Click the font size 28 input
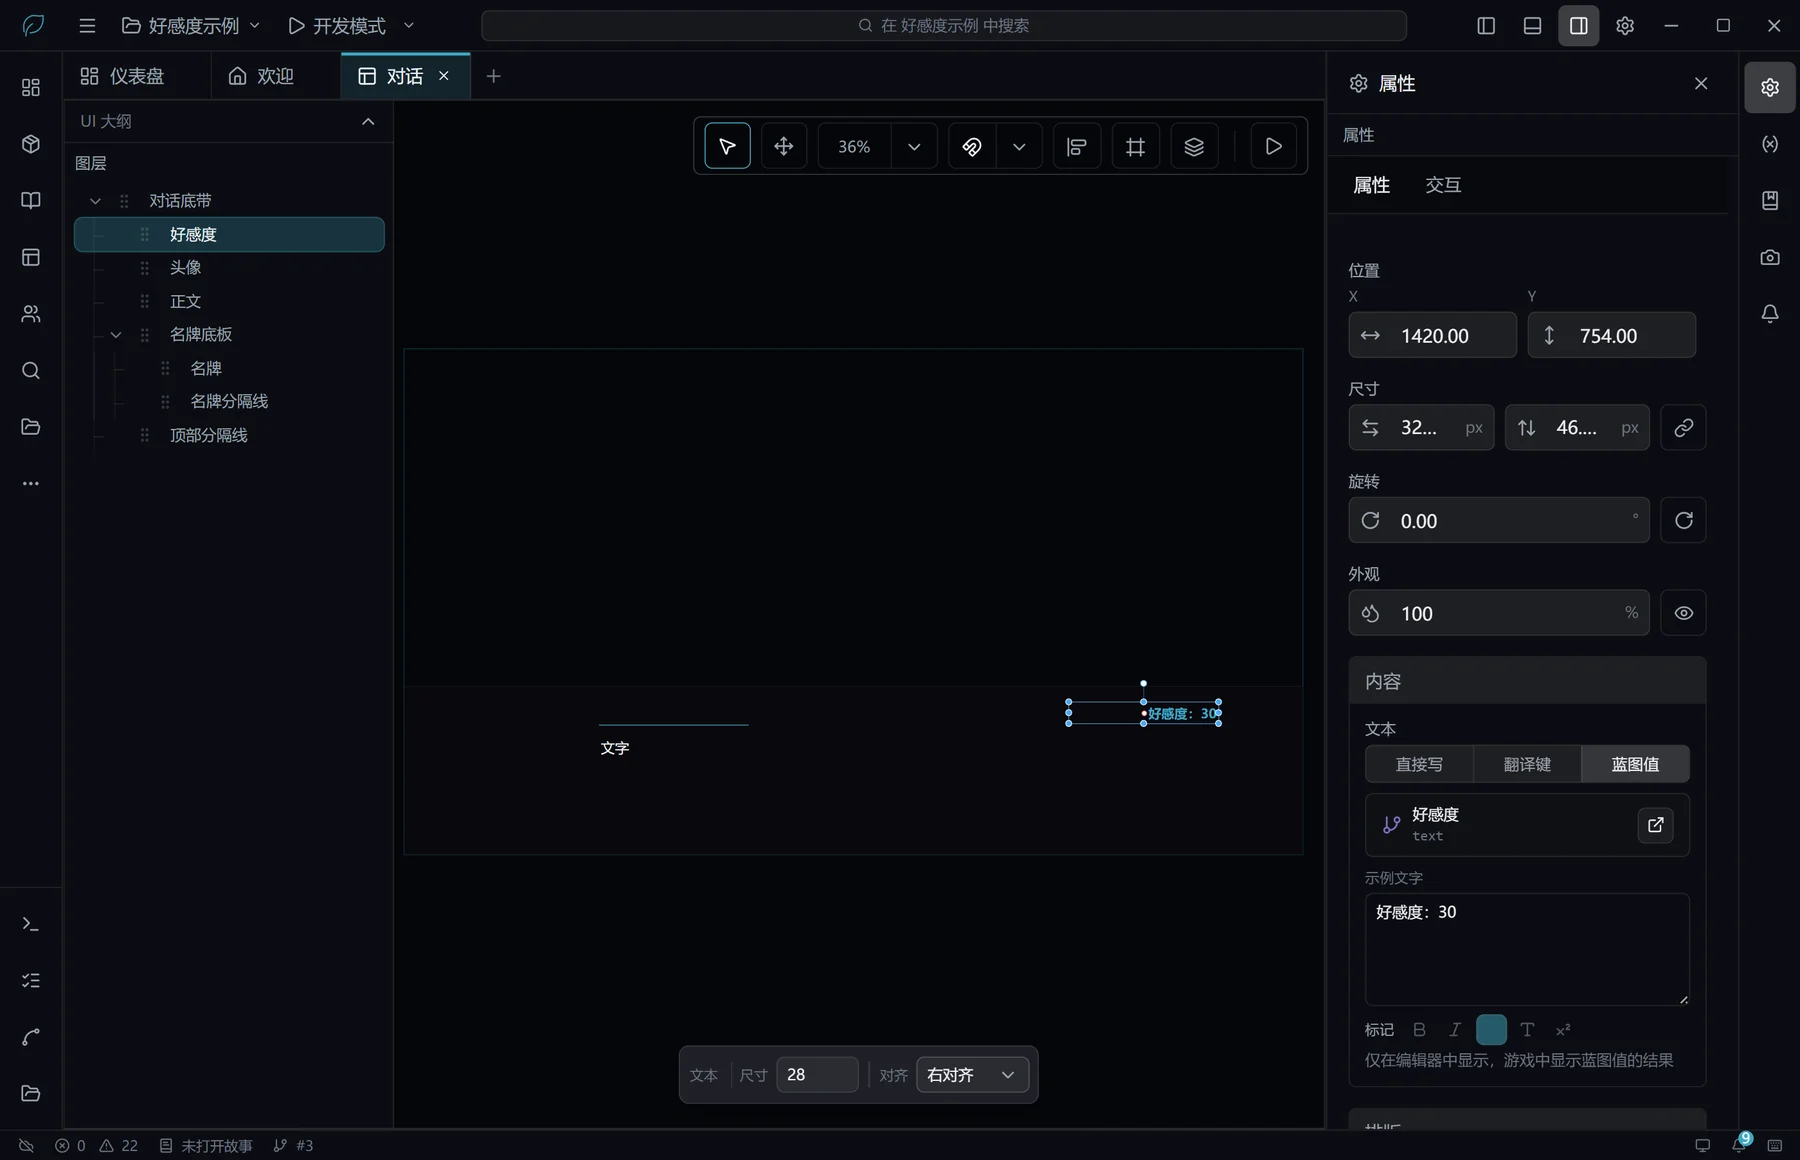Screen dimensions: 1800x1160 (817, 1075)
